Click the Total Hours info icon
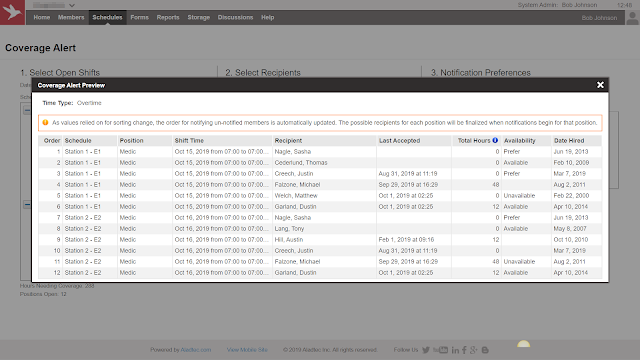This screenshot has height=360, width=640. coord(495,140)
